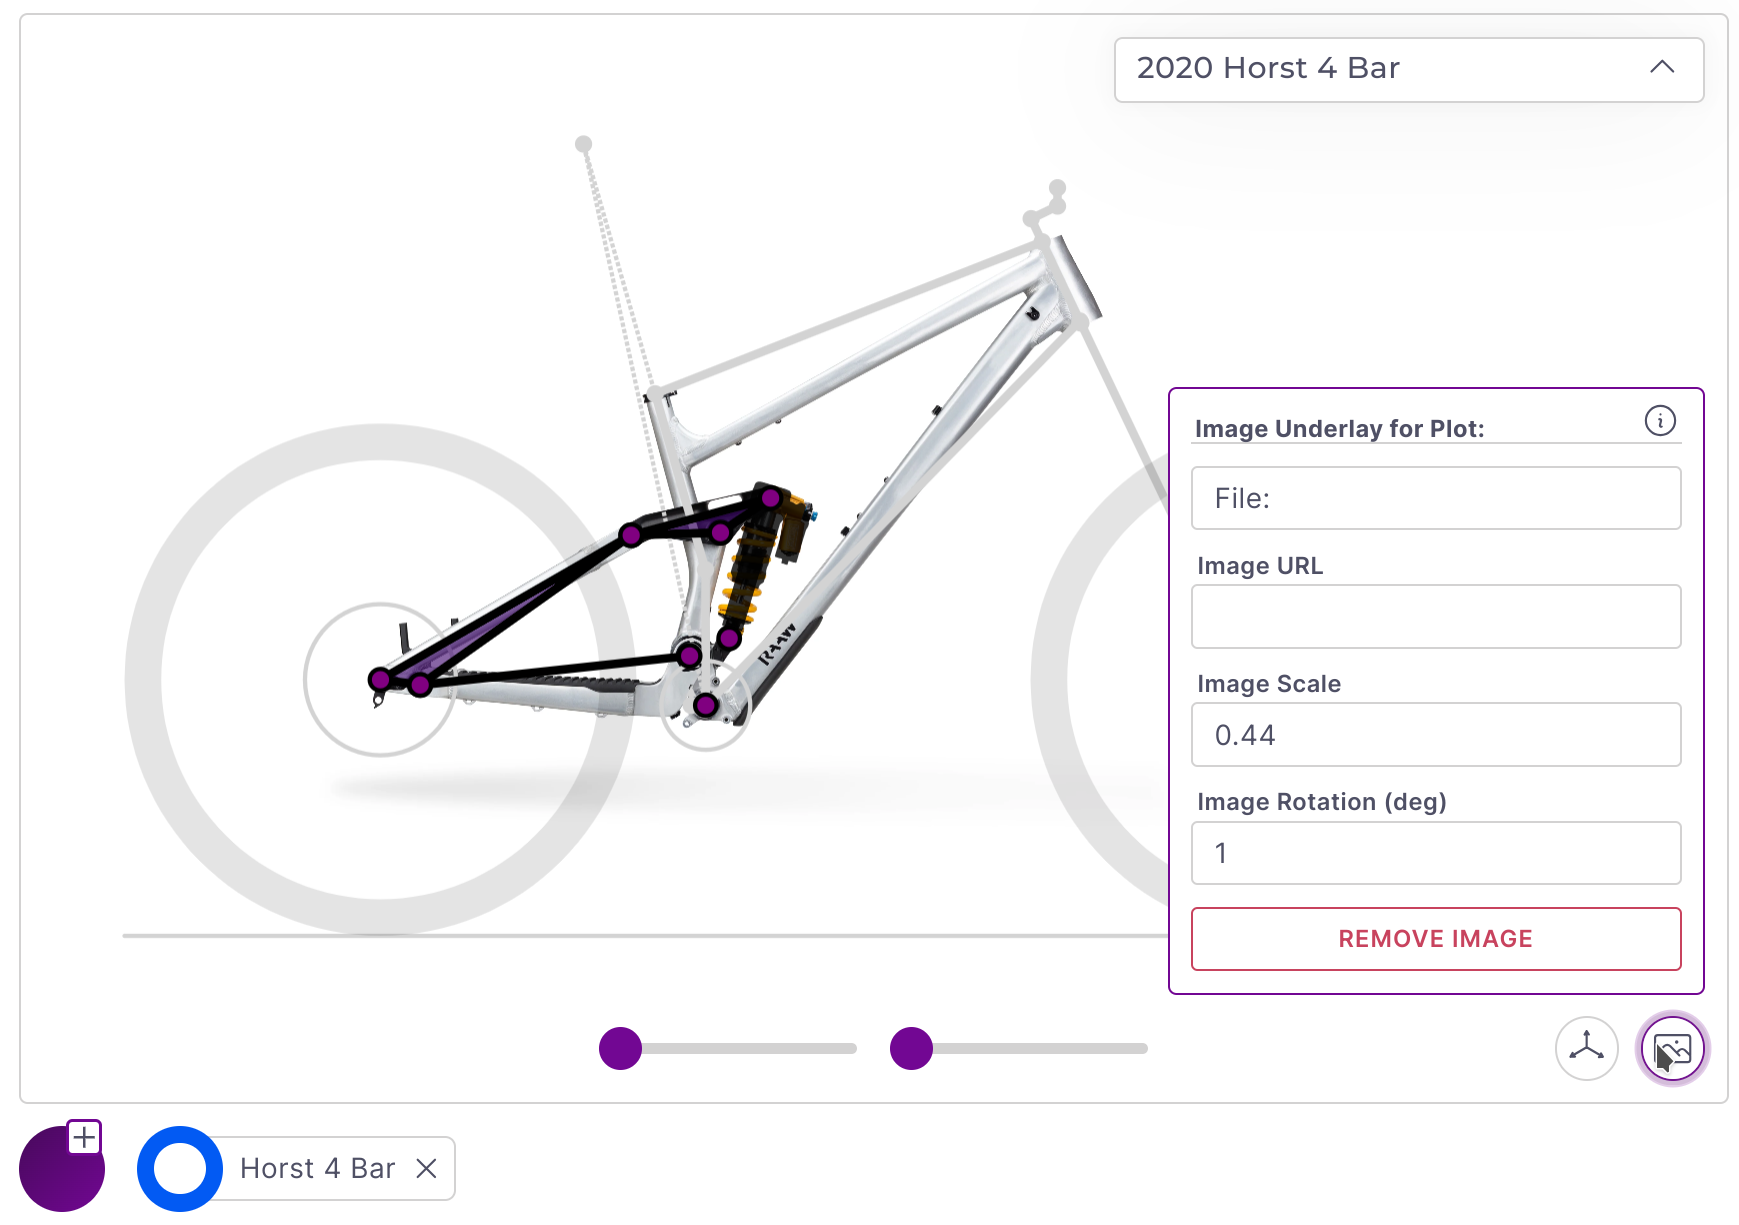Click the linkage axes icon button
This screenshot has height=1225, width=1739.
tap(1586, 1049)
